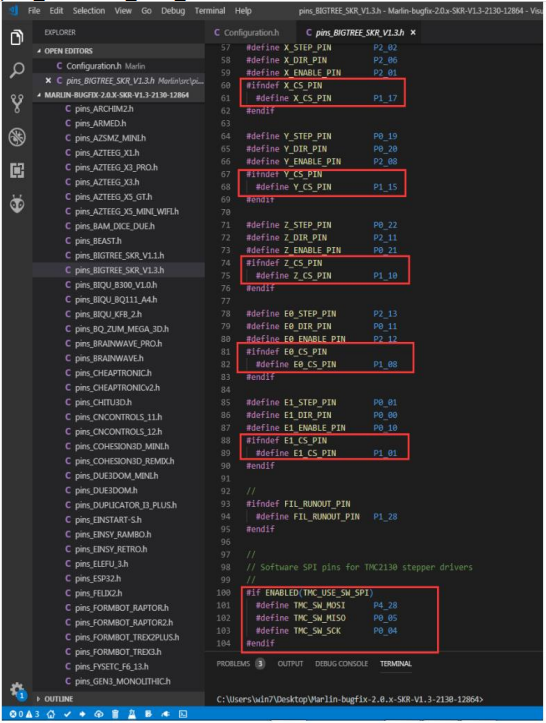Switch to the PROBLEMS panel tab
Viewport: 546px width, 723px height.
[x=240, y=664]
